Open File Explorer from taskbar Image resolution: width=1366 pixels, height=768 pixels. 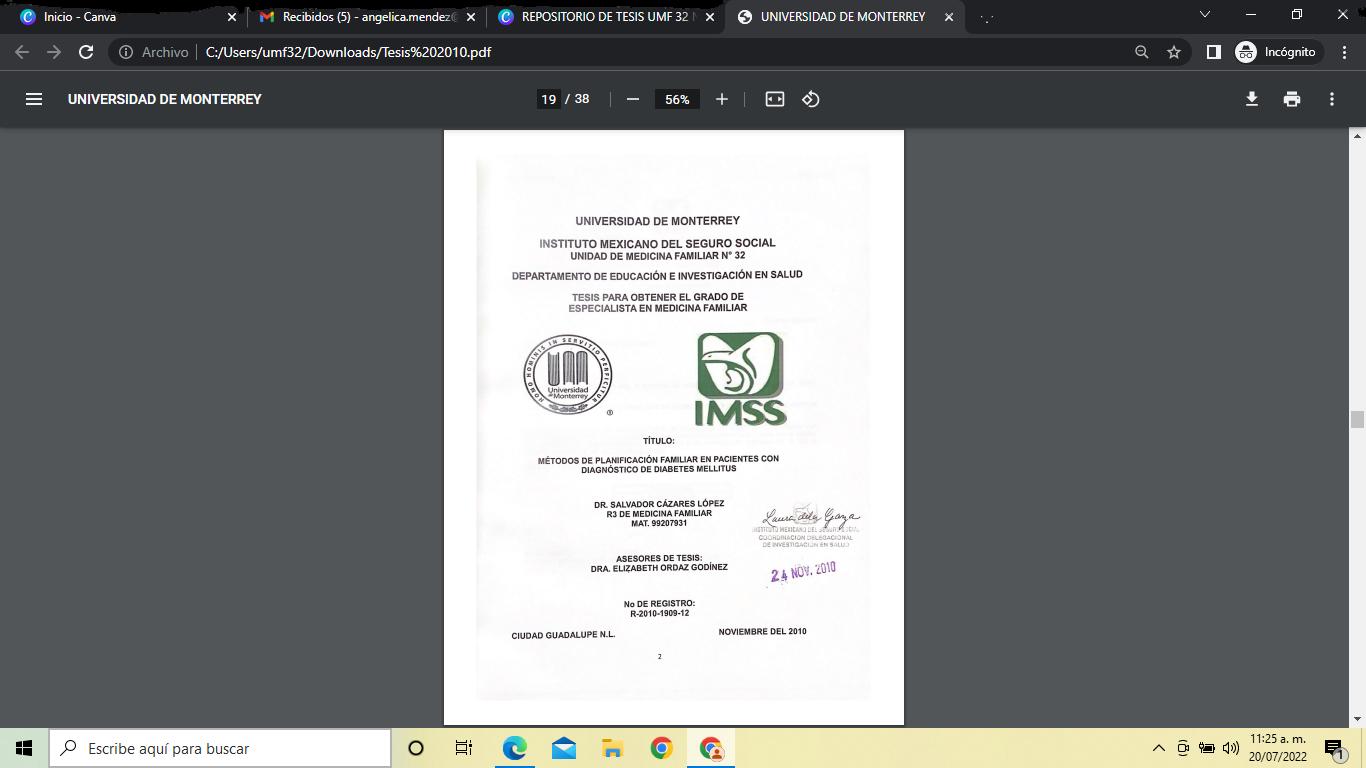click(612, 748)
